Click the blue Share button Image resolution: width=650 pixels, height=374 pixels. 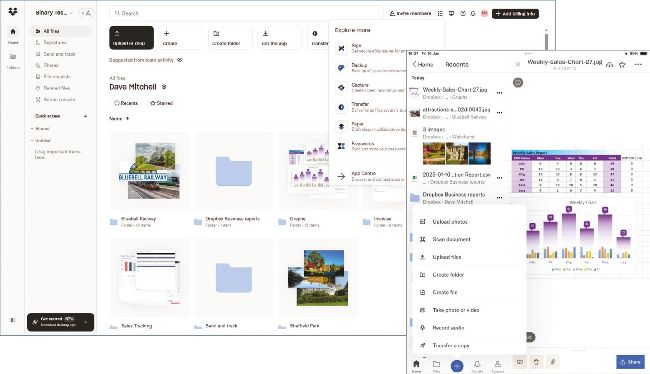(630, 362)
